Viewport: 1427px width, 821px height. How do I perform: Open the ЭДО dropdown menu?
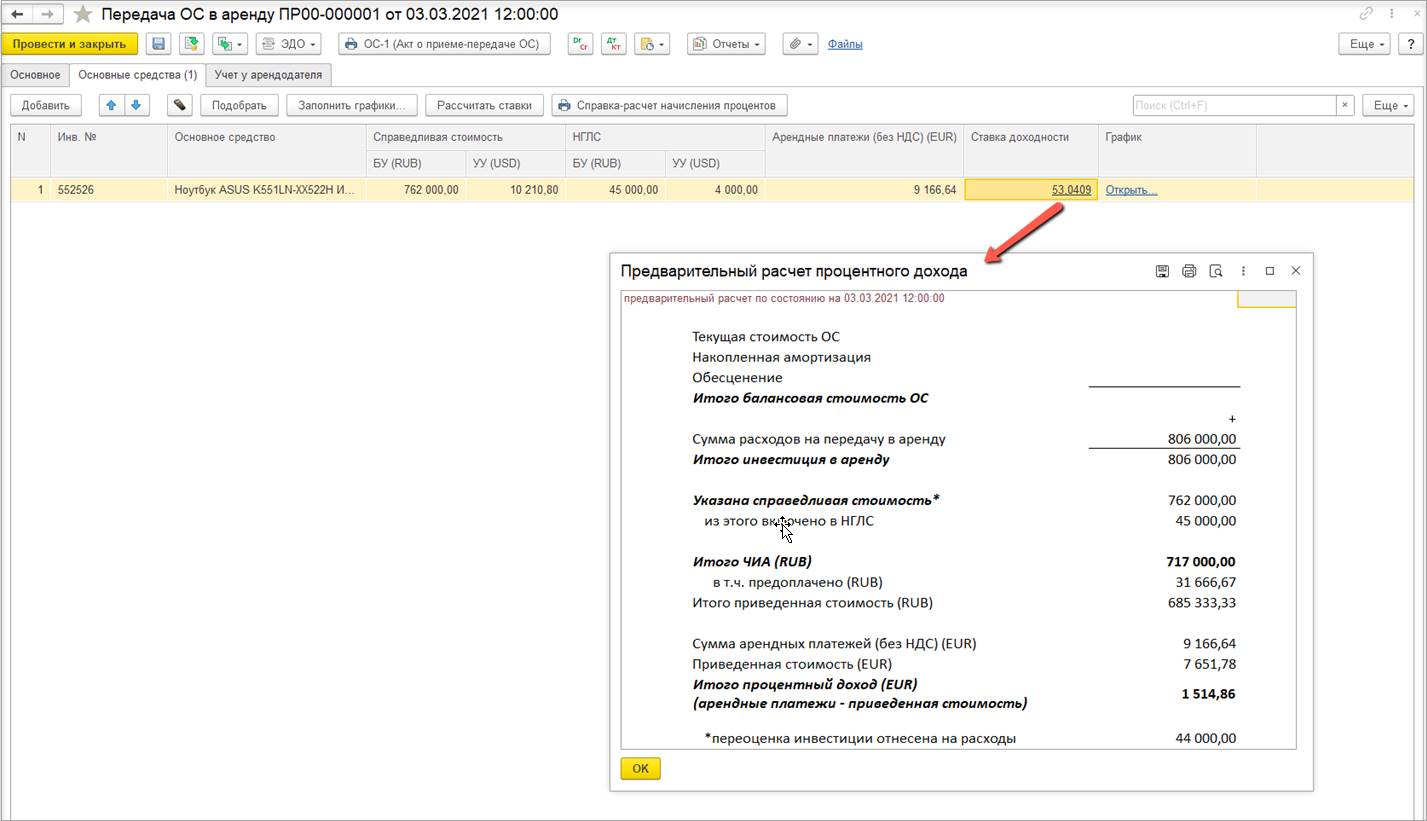point(289,44)
